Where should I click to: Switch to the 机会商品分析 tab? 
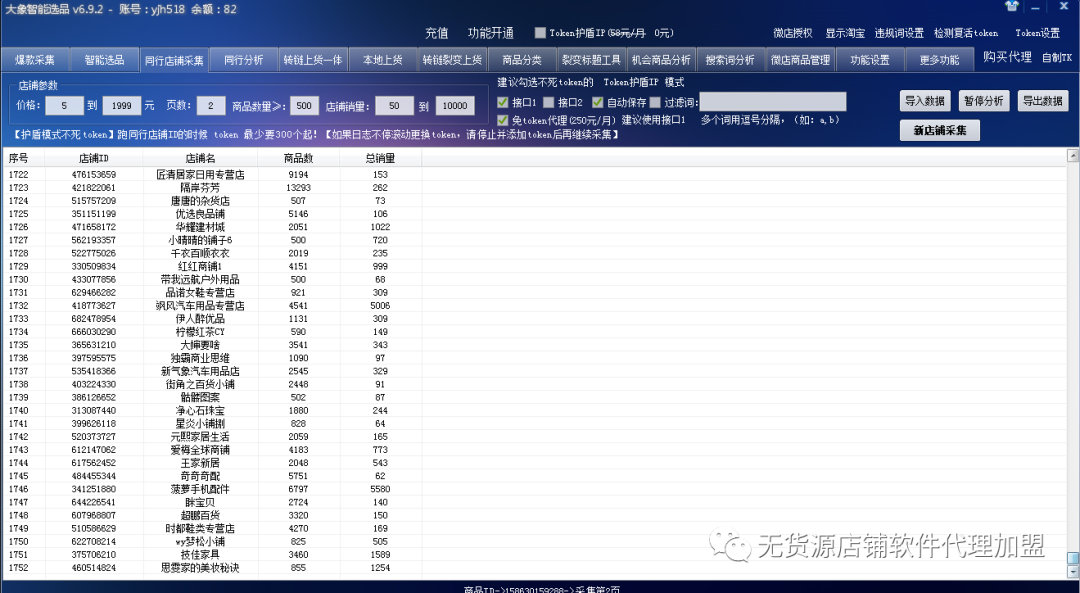[661, 60]
